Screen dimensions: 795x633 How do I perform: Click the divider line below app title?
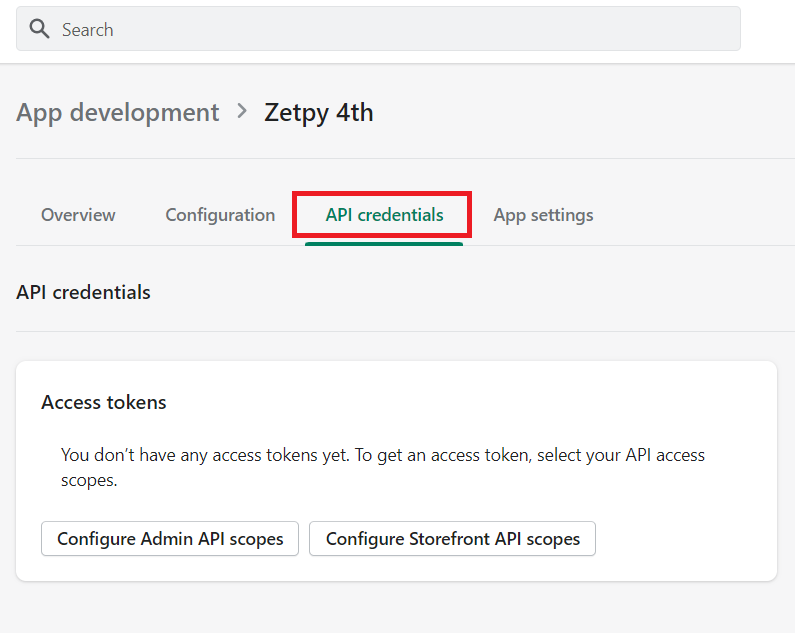coord(400,158)
